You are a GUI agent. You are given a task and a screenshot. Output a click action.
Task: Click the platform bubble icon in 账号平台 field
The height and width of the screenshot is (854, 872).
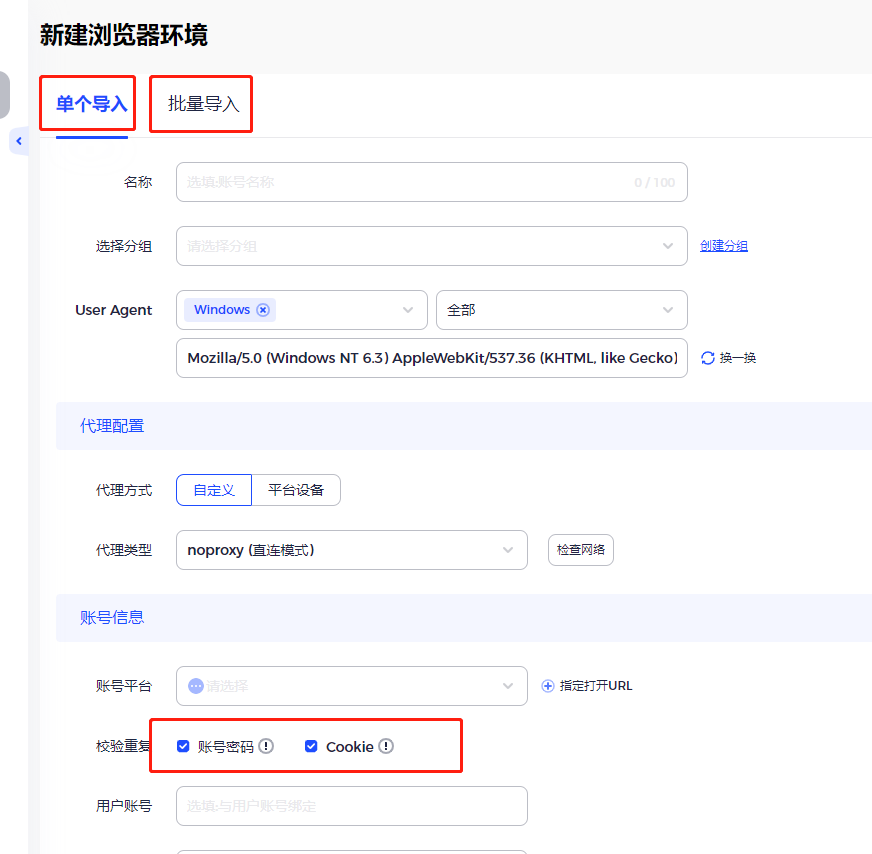pyautogui.click(x=196, y=686)
